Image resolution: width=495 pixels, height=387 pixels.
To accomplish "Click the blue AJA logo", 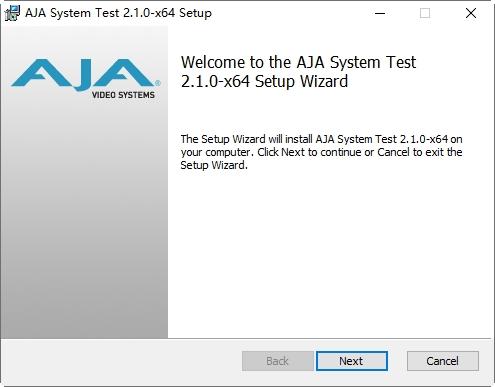I will (83, 75).
